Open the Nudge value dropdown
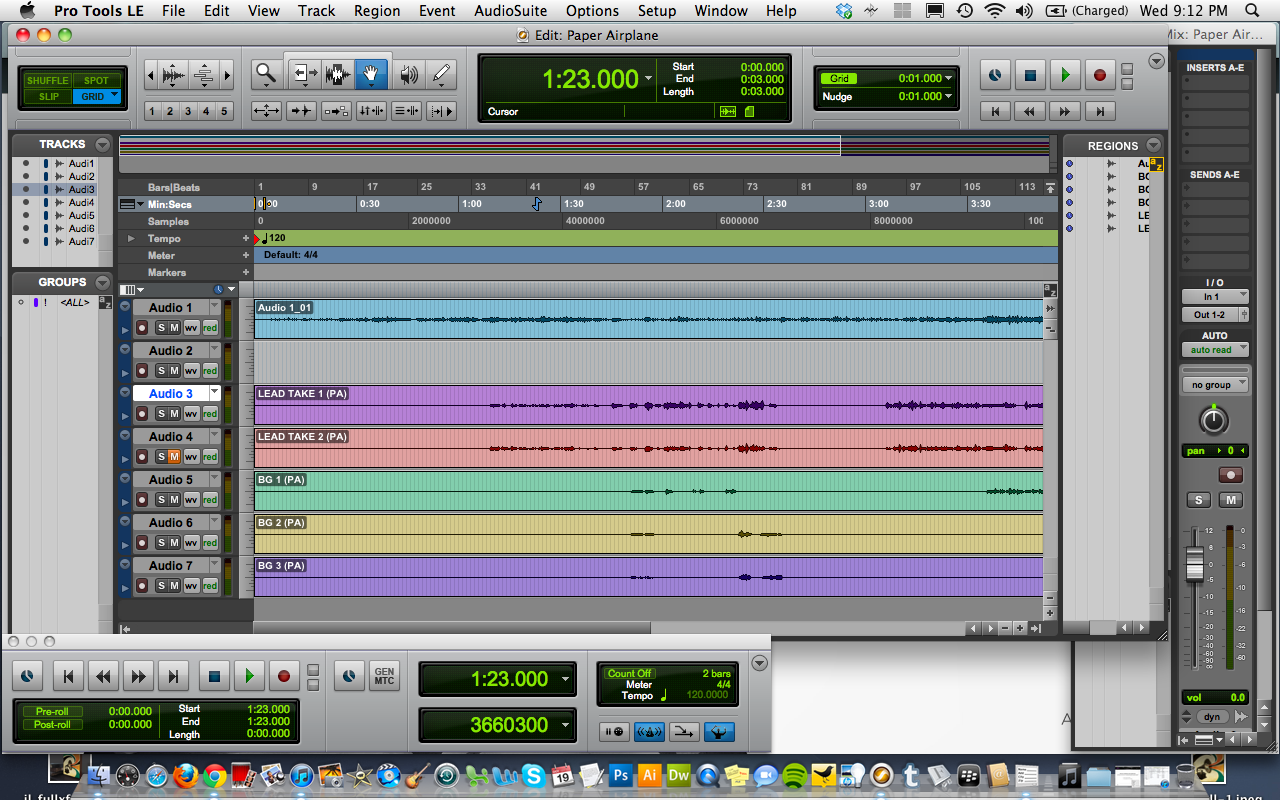1280x800 pixels. pyautogui.click(x=949, y=96)
